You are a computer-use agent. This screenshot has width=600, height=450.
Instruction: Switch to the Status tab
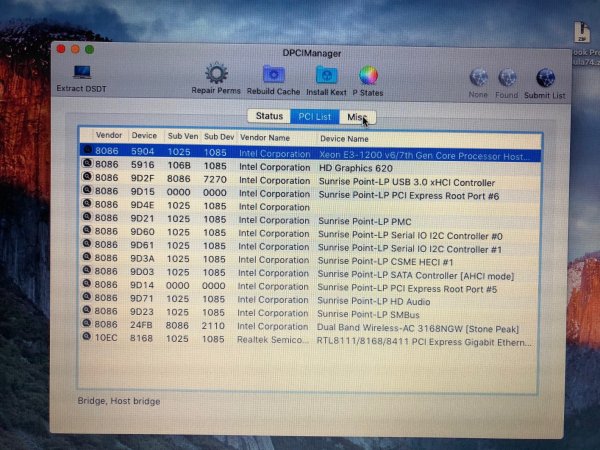point(269,116)
